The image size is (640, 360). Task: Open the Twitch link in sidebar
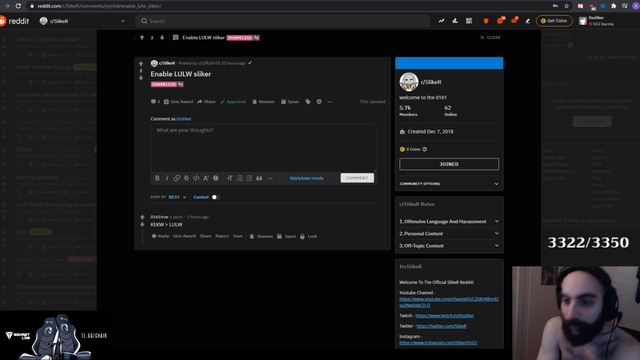[x=444, y=316]
